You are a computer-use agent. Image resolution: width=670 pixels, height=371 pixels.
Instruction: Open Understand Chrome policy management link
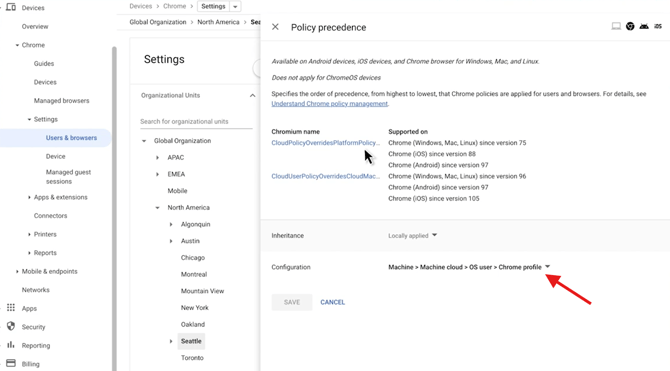click(329, 104)
